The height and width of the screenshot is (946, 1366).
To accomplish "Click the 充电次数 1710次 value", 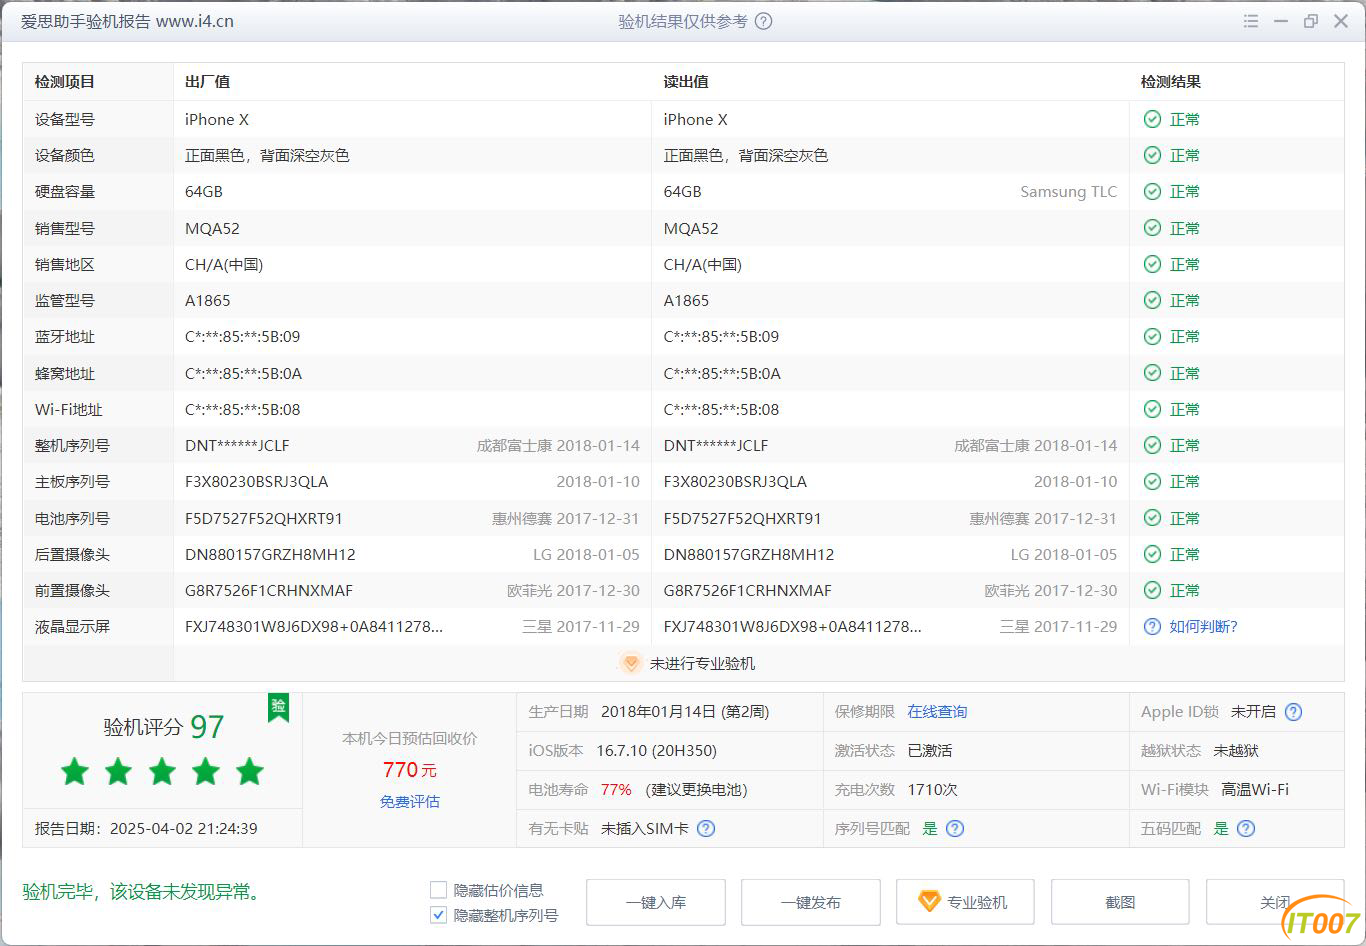I will click(933, 790).
